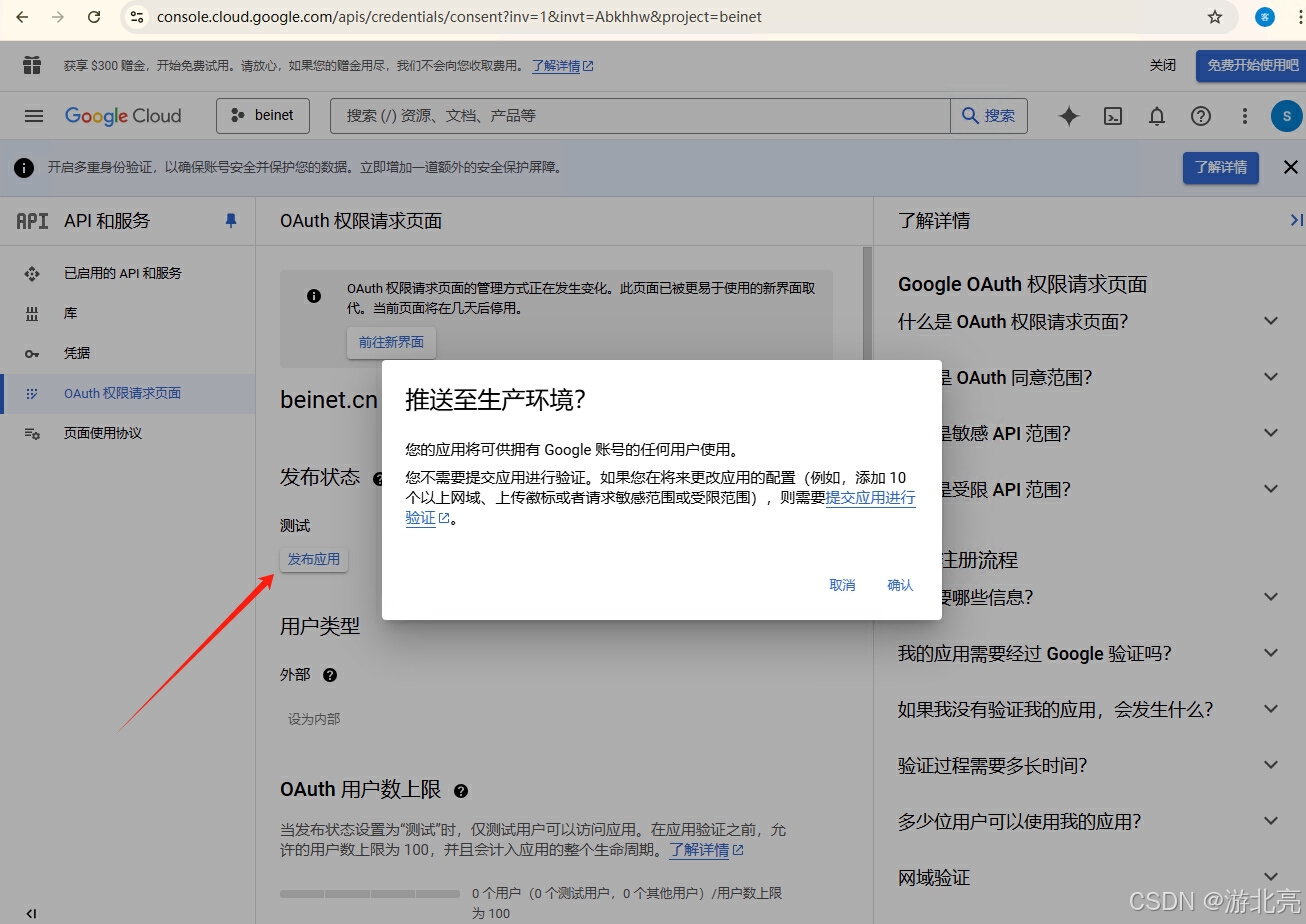The width and height of the screenshot is (1306, 924).
Task: Click the help icon beside 外部
Action: pyautogui.click(x=330, y=675)
